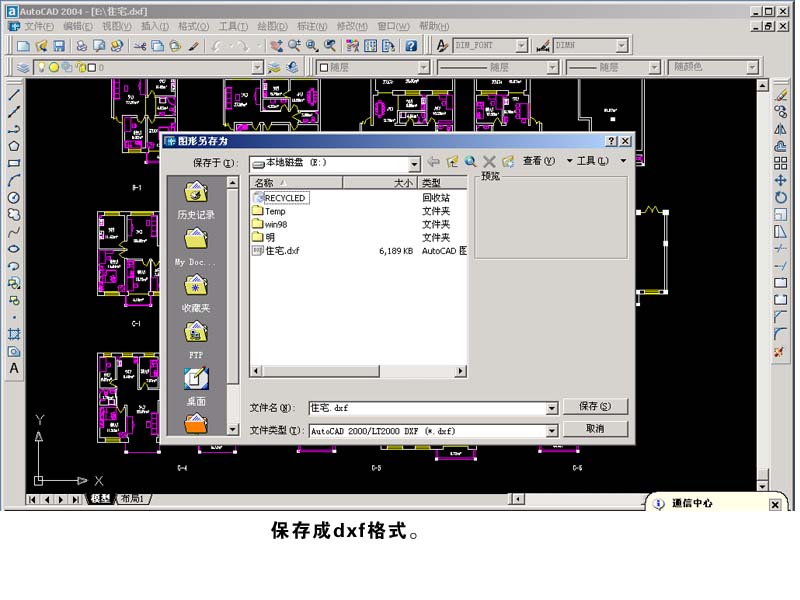Select the Array modify tool

click(x=780, y=163)
